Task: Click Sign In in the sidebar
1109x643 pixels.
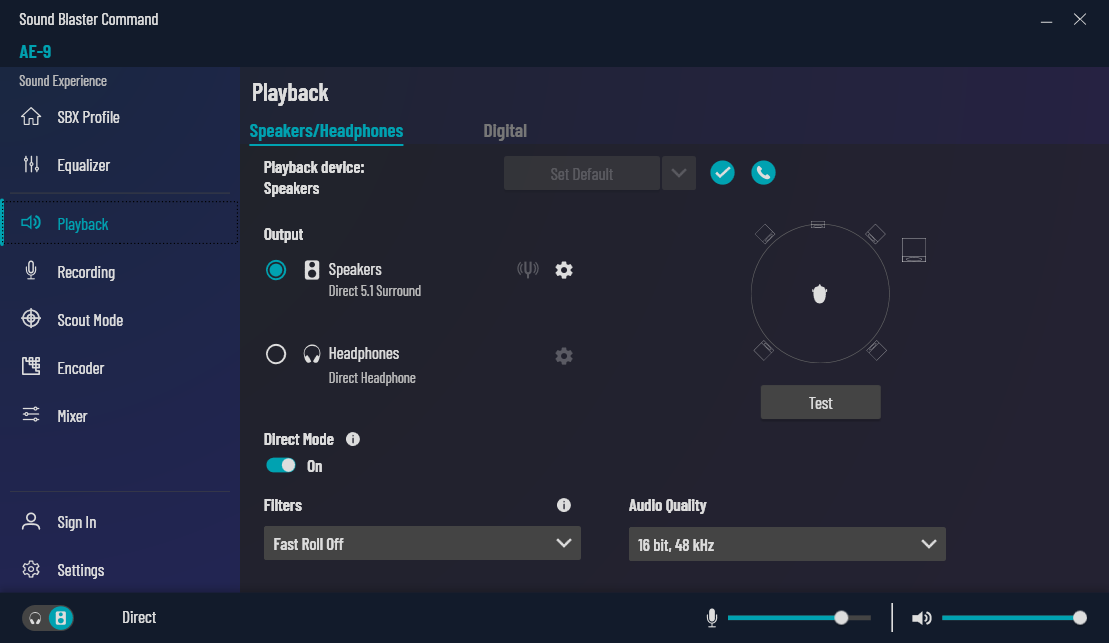Action: click(x=76, y=522)
